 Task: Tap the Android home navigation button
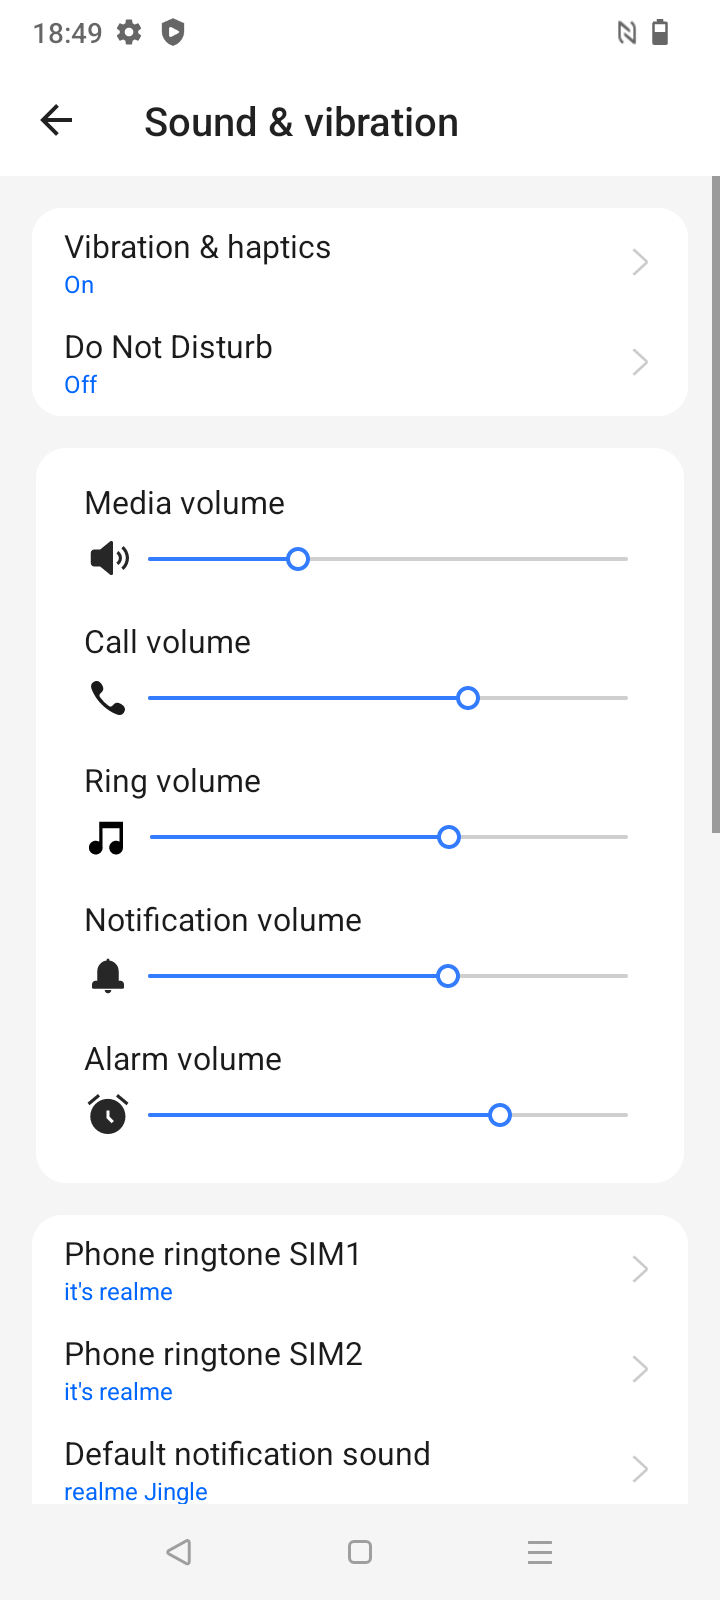click(x=360, y=1552)
